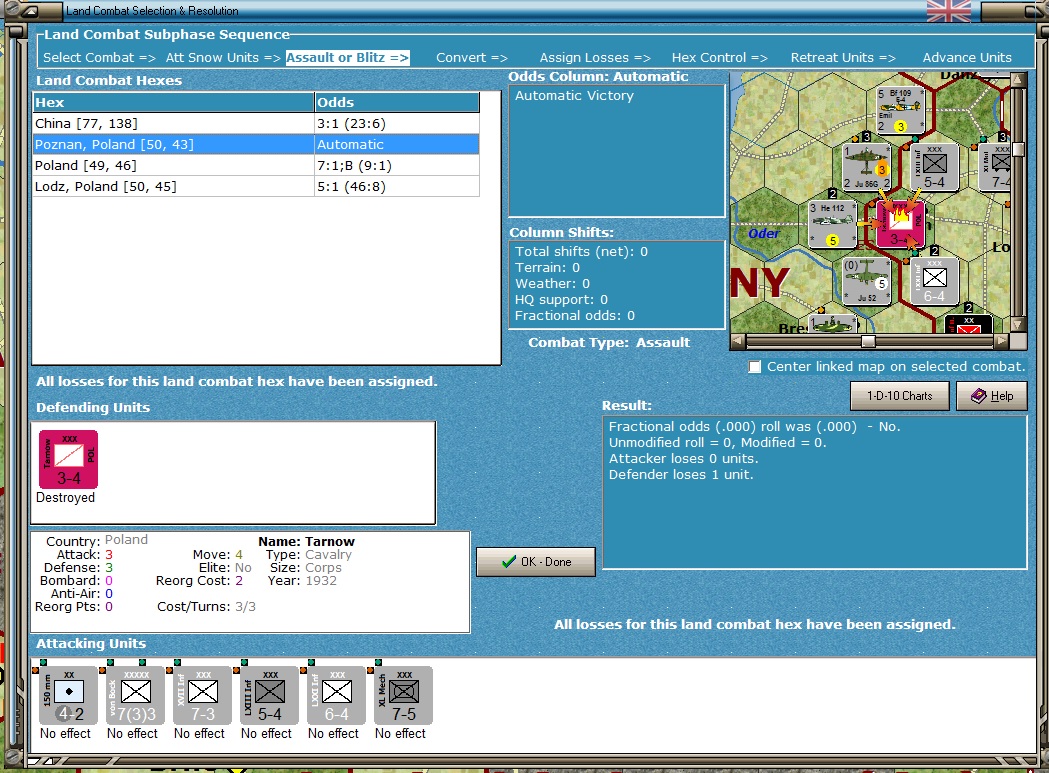Select the 150 mm artillery attacking unit
Image resolution: width=1049 pixels, height=773 pixels.
coord(69,695)
